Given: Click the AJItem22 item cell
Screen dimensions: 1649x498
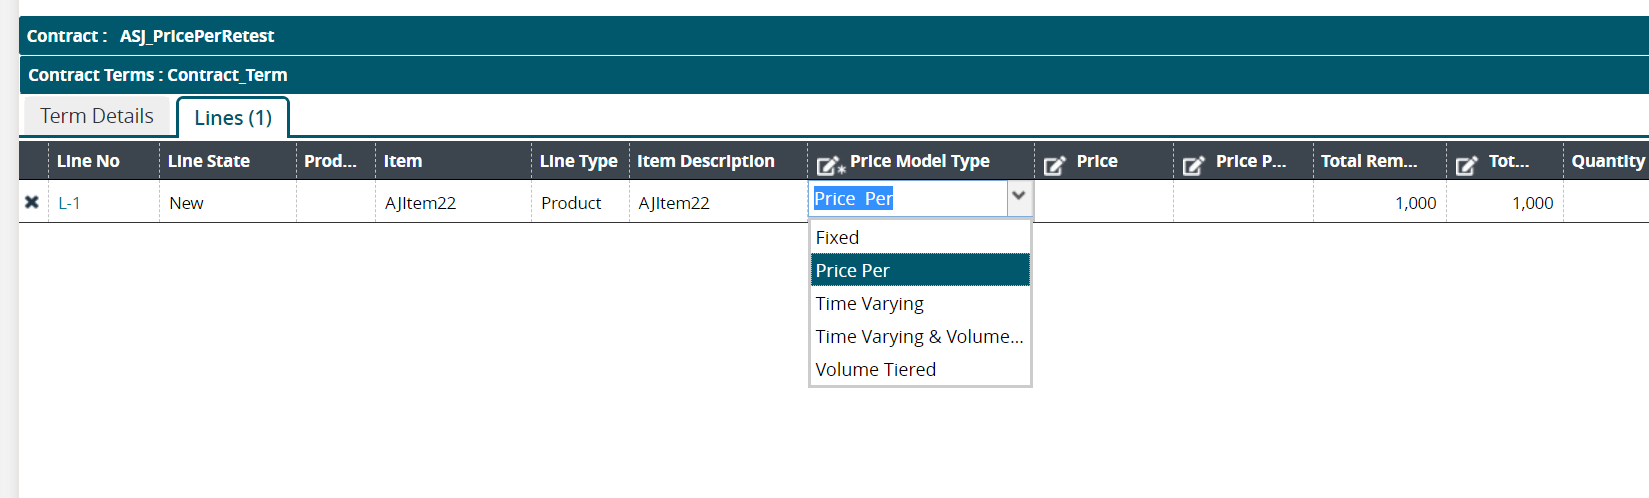Looking at the screenshot, I should pos(420,203).
